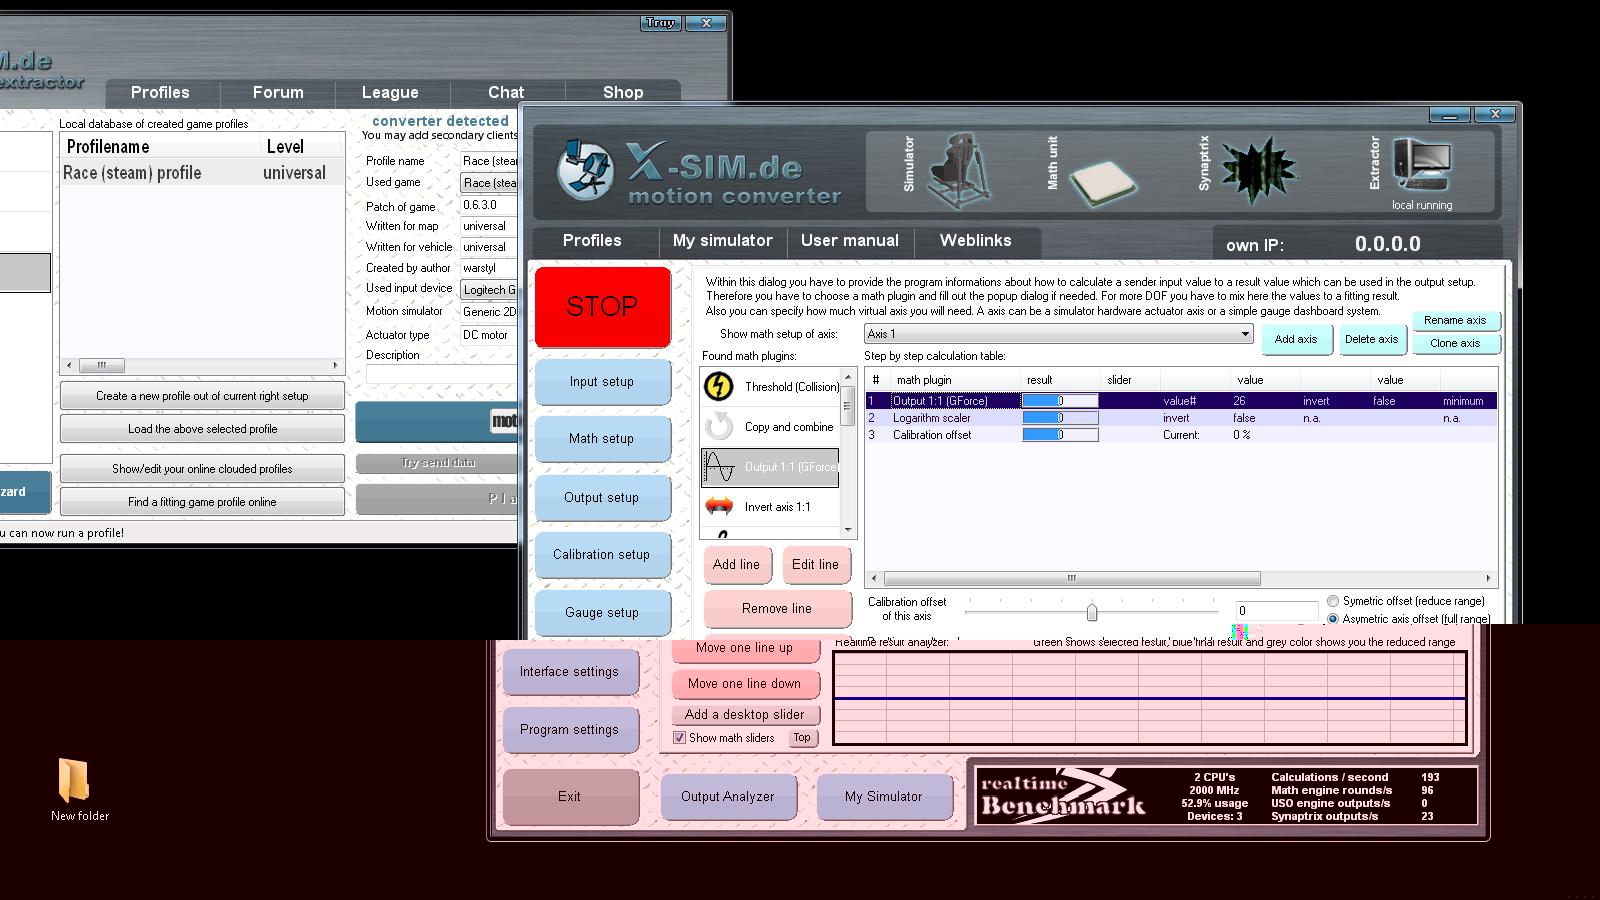Open the New folder desktop icon
The height and width of the screenshot is (900, 1600).
(x=75, y=781)
